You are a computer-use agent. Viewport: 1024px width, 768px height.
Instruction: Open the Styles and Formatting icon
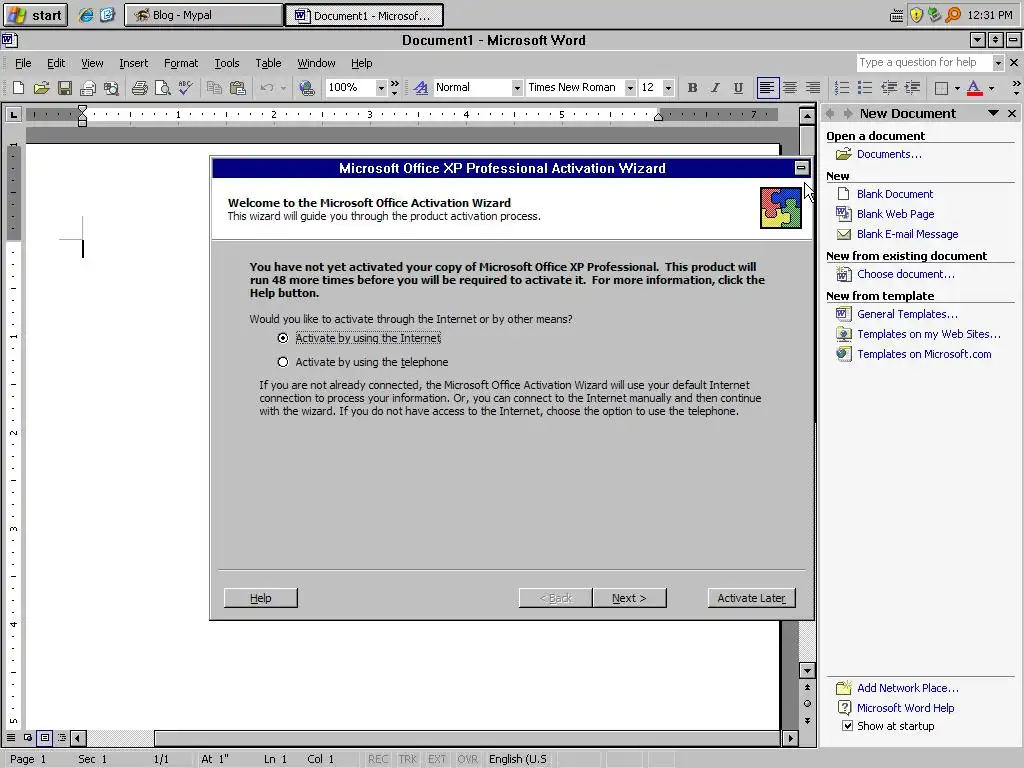click(x=421, y=88)
